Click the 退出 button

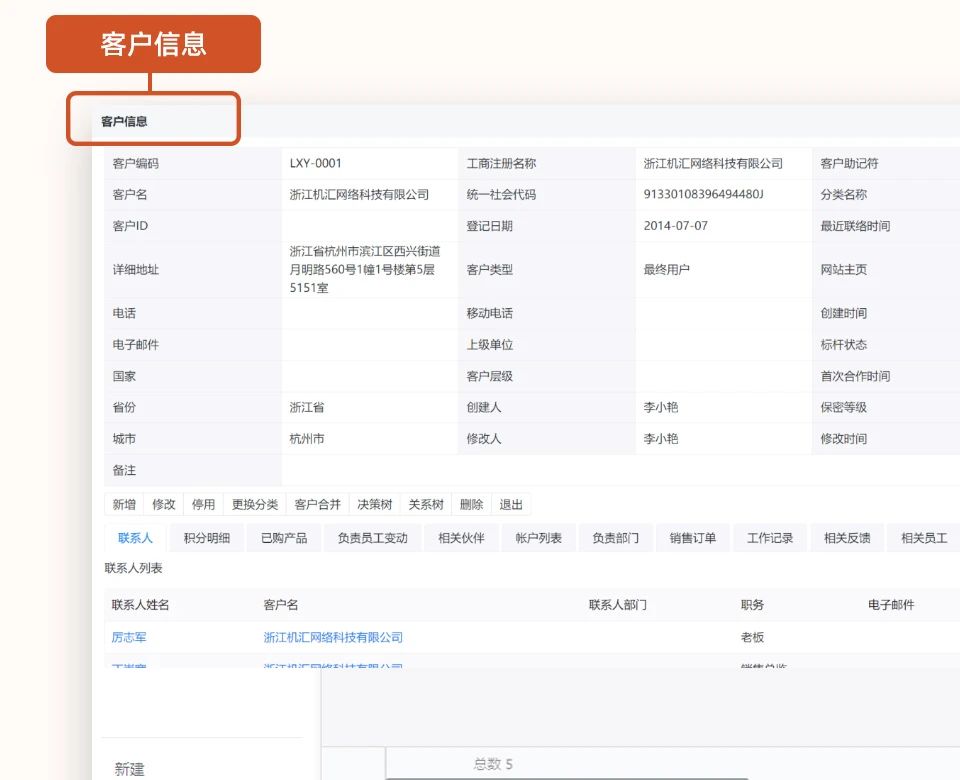(511, 504)
